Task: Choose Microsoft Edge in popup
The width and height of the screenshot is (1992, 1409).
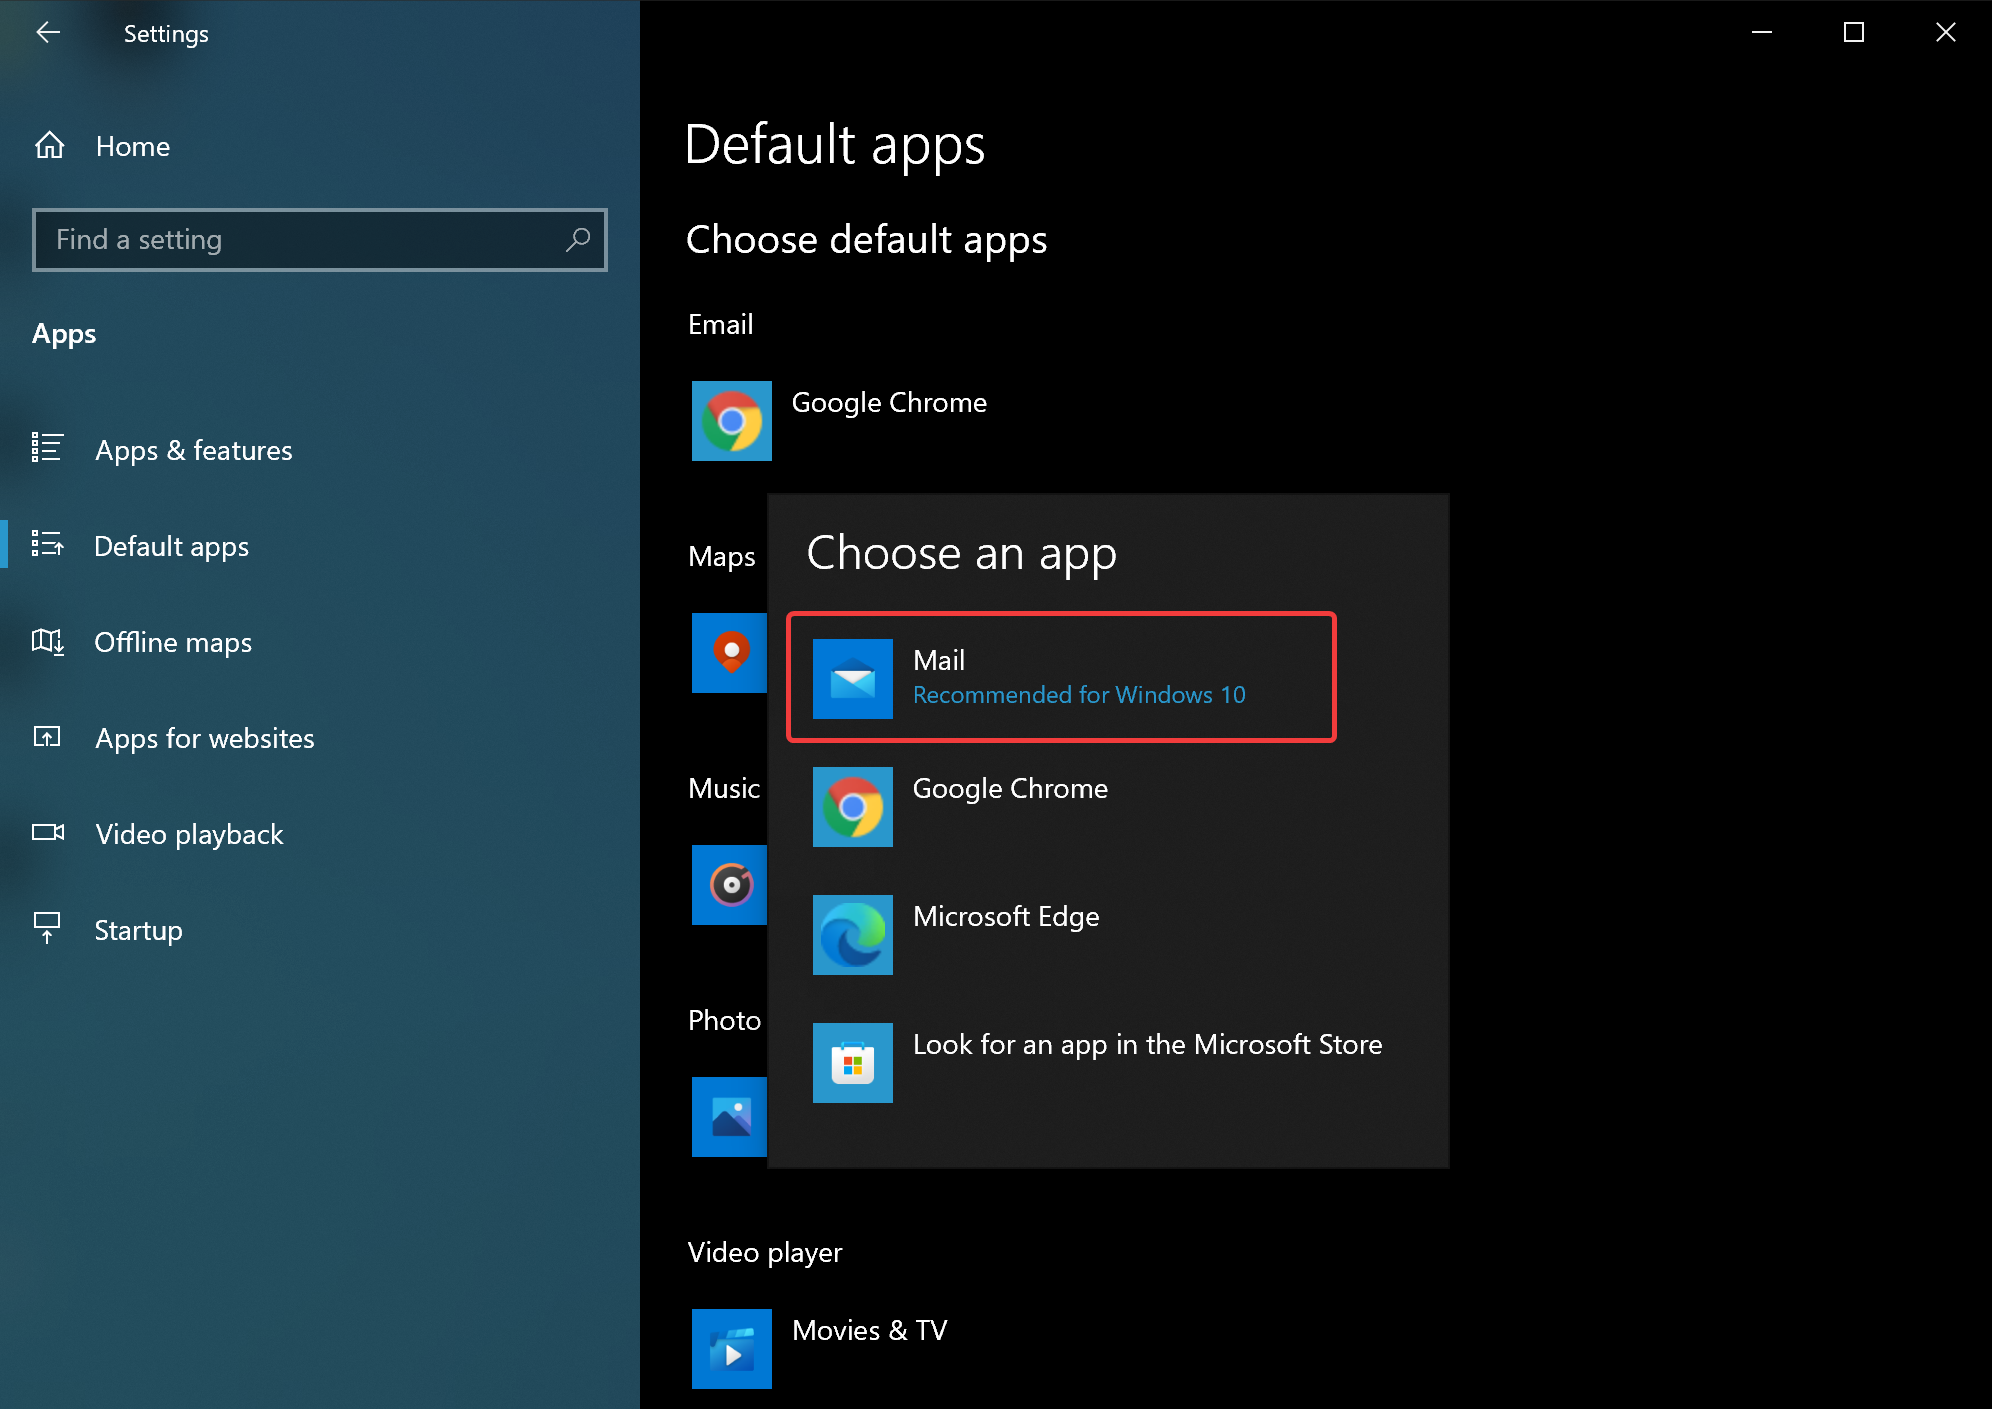Action: (1107, 935)
